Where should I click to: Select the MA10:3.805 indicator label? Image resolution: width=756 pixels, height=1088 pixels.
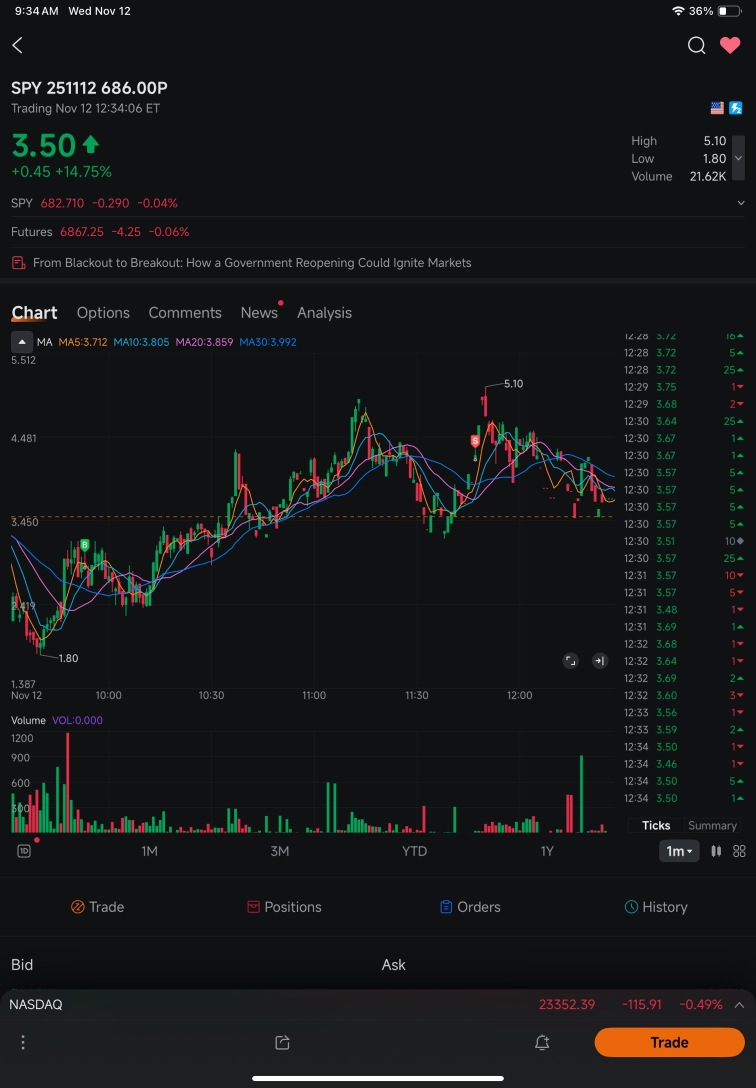pyautogui.click(x=141, y=342)
